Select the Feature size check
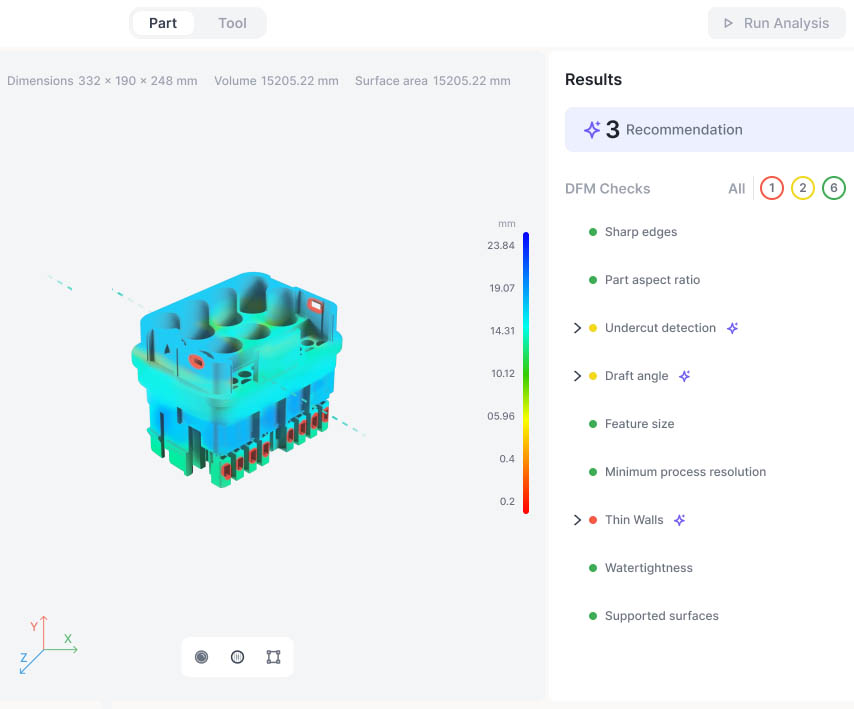Screen dimensions: 854x709 639,424
